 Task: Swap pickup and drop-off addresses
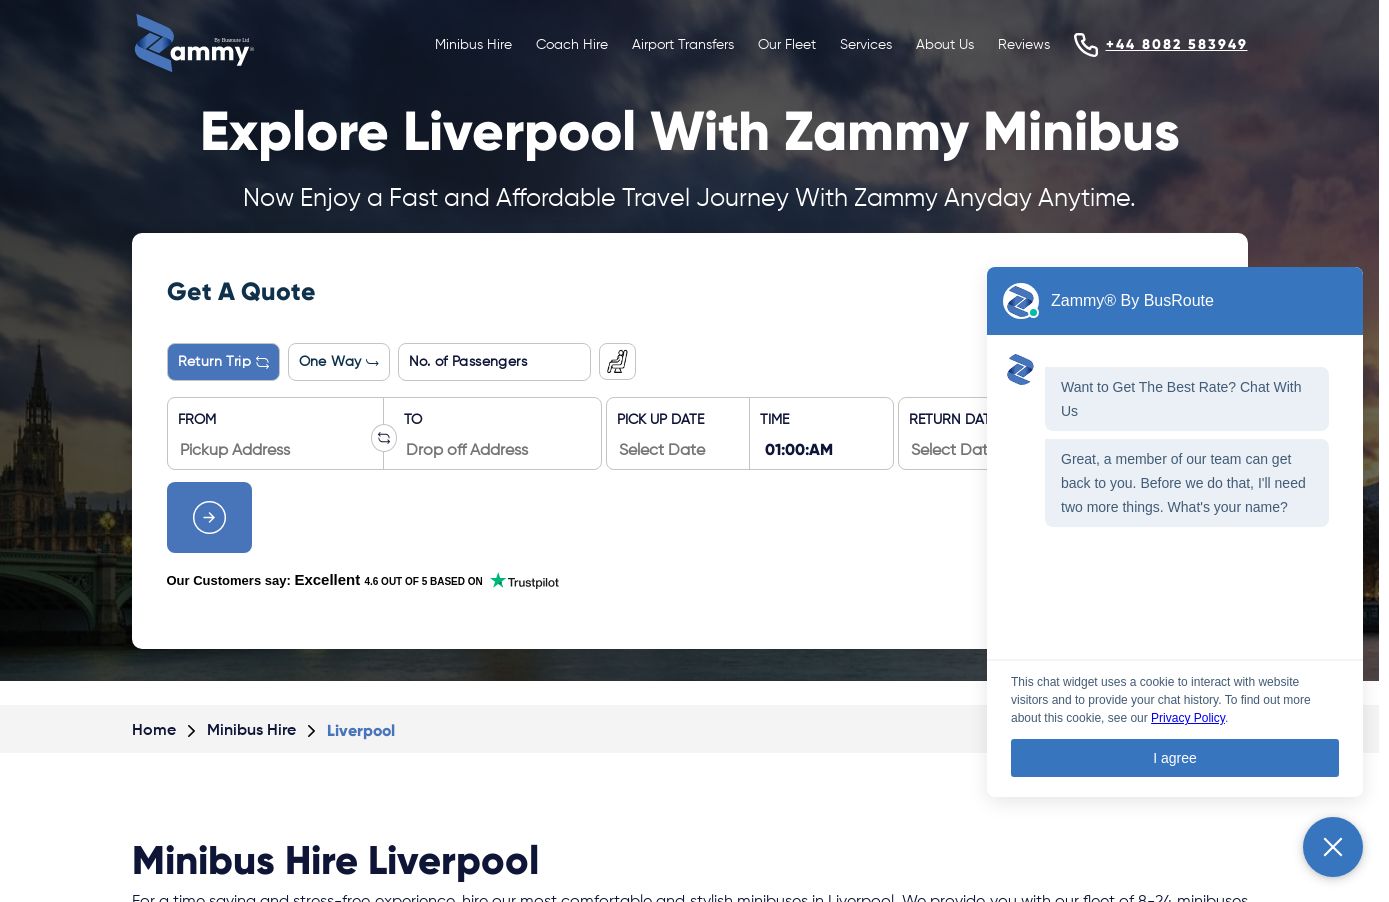tap(384, 438)
